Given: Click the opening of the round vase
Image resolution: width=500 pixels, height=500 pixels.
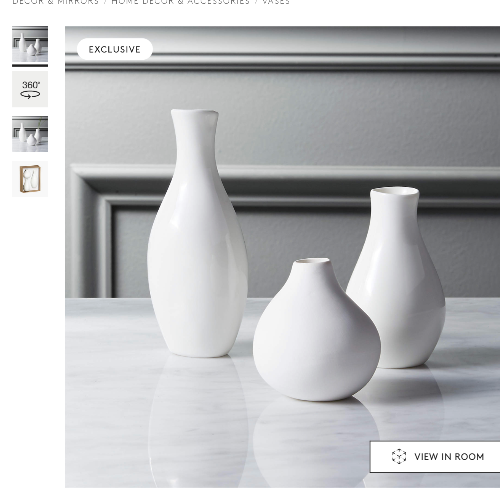Looking at the screenshot, I should 312,261.
